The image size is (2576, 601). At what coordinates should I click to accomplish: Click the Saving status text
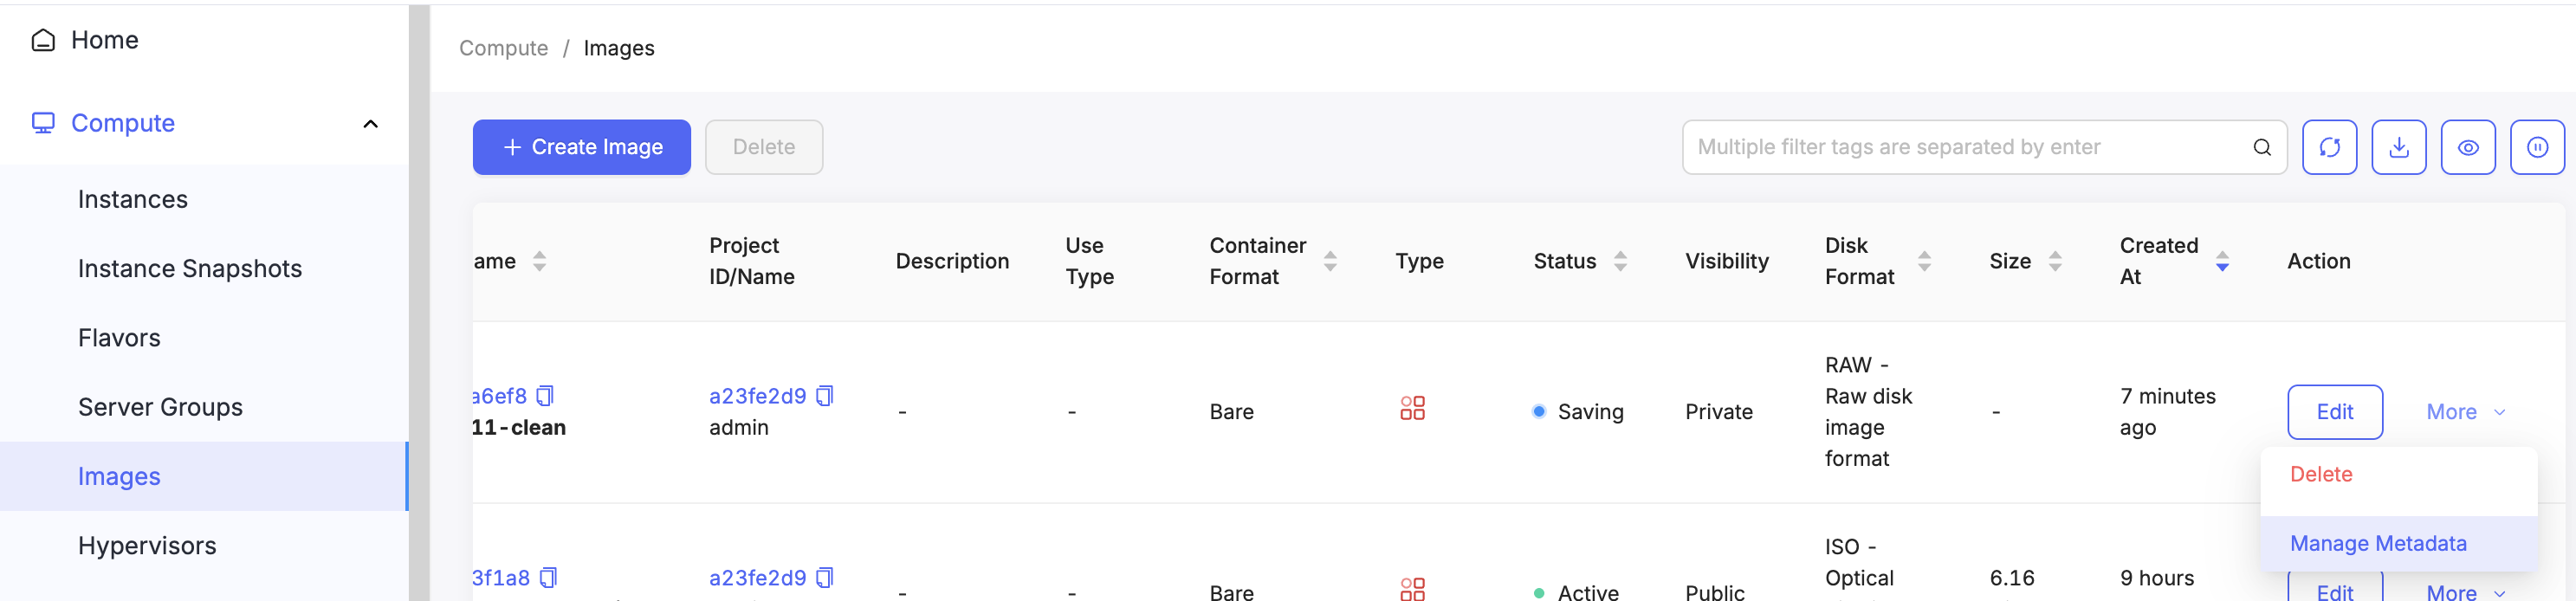coord(1590,412)
